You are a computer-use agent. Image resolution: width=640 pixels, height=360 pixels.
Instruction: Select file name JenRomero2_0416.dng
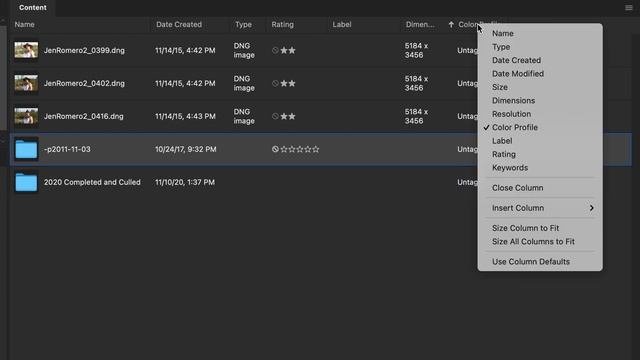(84, 116)
